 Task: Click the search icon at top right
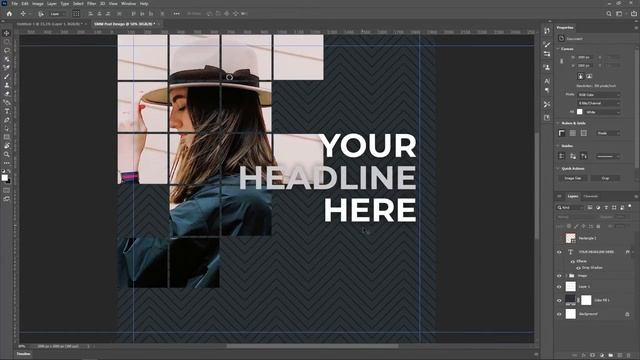click(609, 13)
